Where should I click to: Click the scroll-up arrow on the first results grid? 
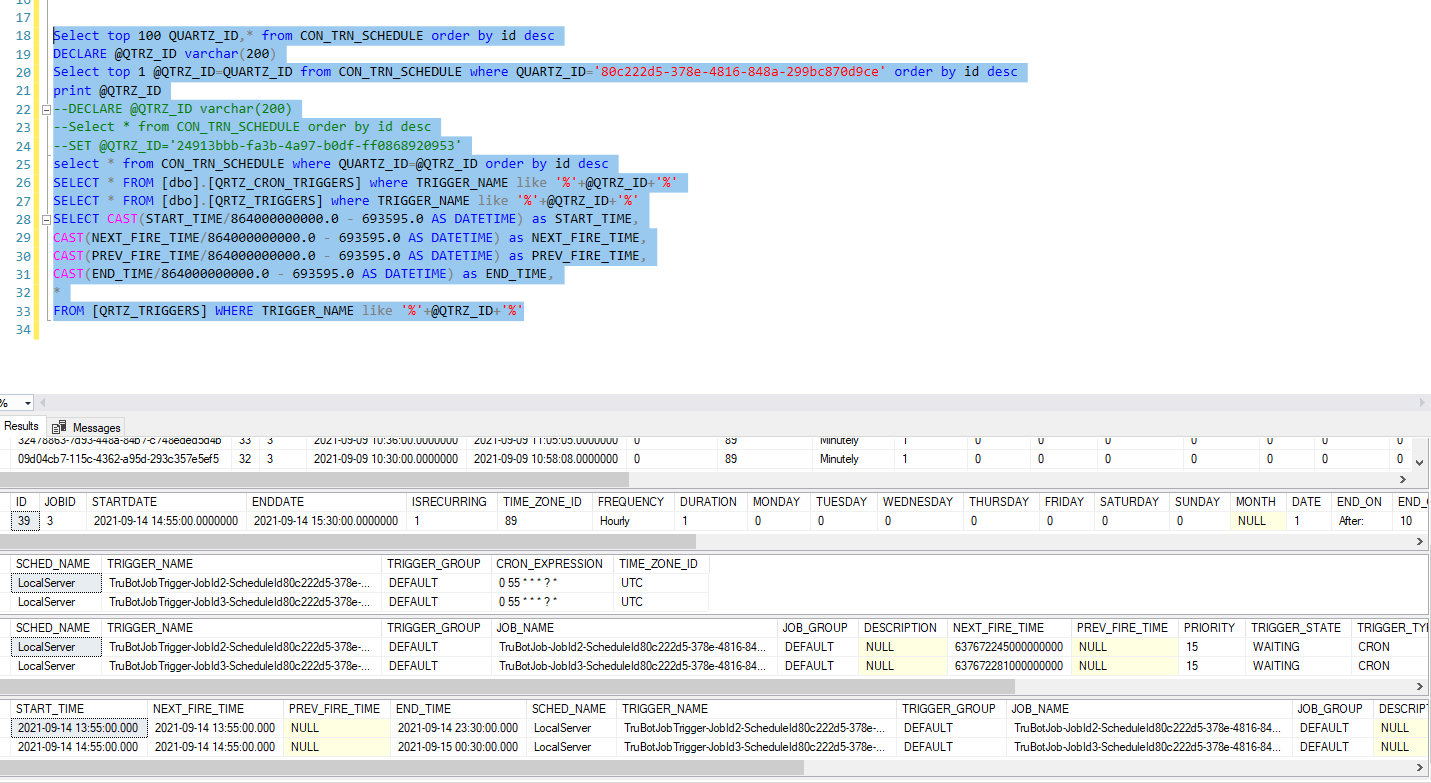coord(1419,436)
